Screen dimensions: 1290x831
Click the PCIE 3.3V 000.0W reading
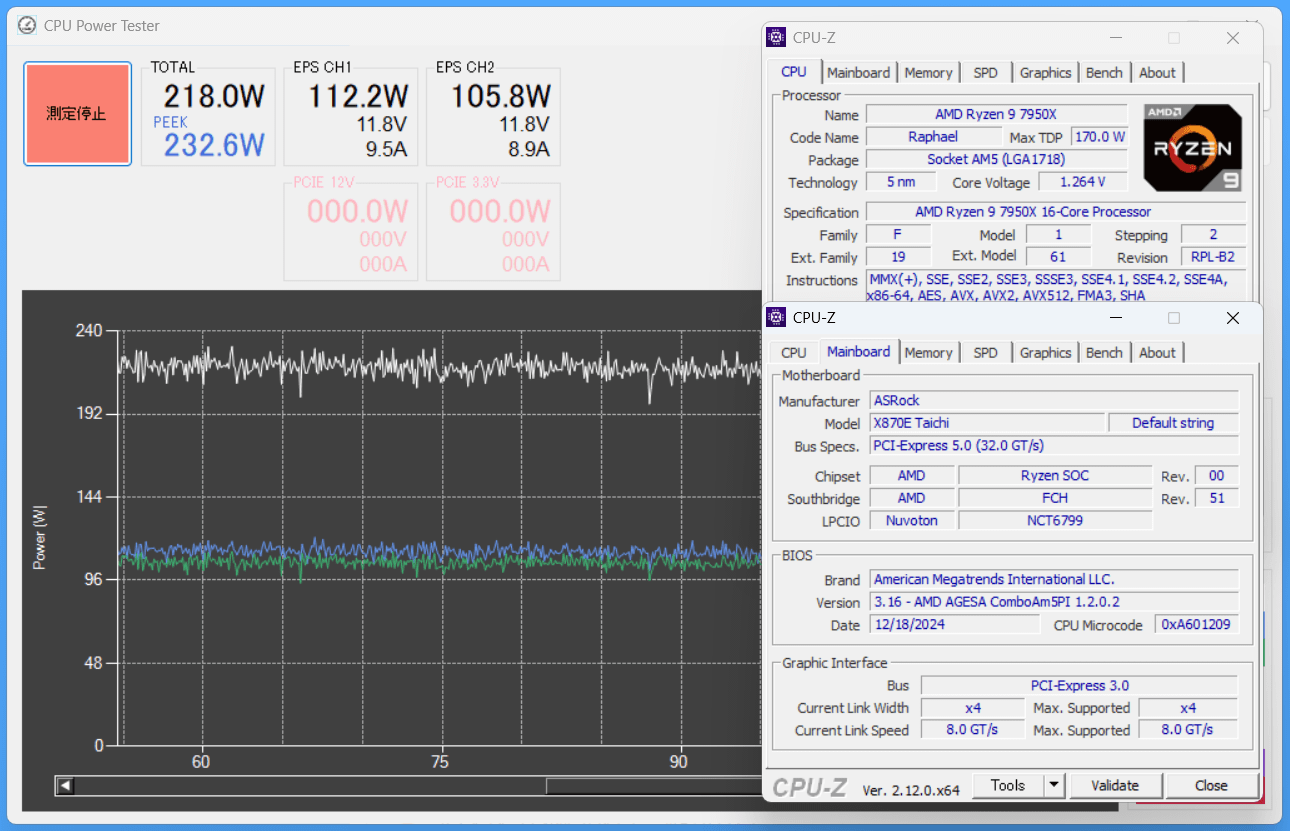click(x=501, y=212)
